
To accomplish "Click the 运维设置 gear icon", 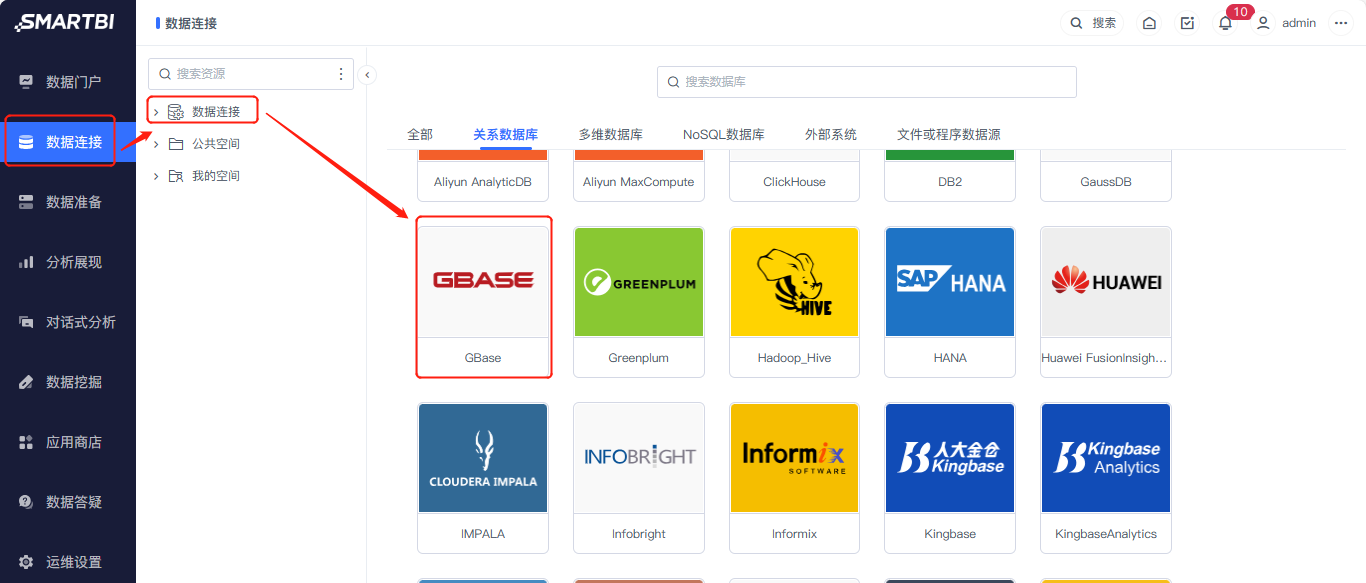I will point(26,562).
